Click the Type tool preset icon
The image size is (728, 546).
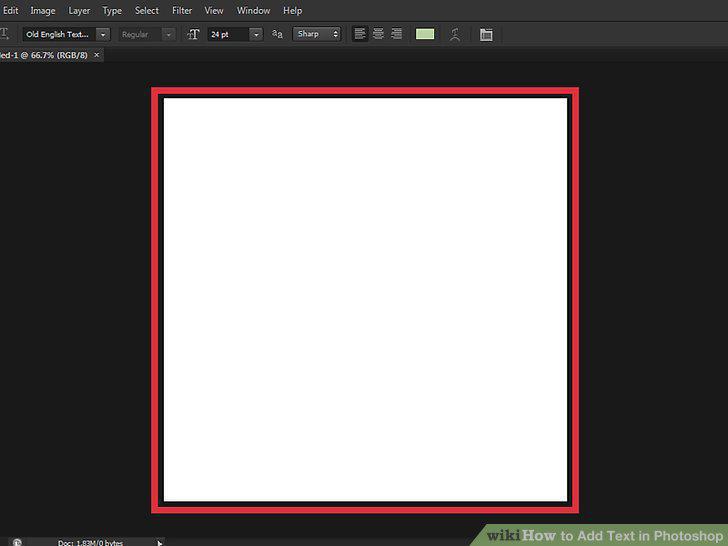[5, 34]
